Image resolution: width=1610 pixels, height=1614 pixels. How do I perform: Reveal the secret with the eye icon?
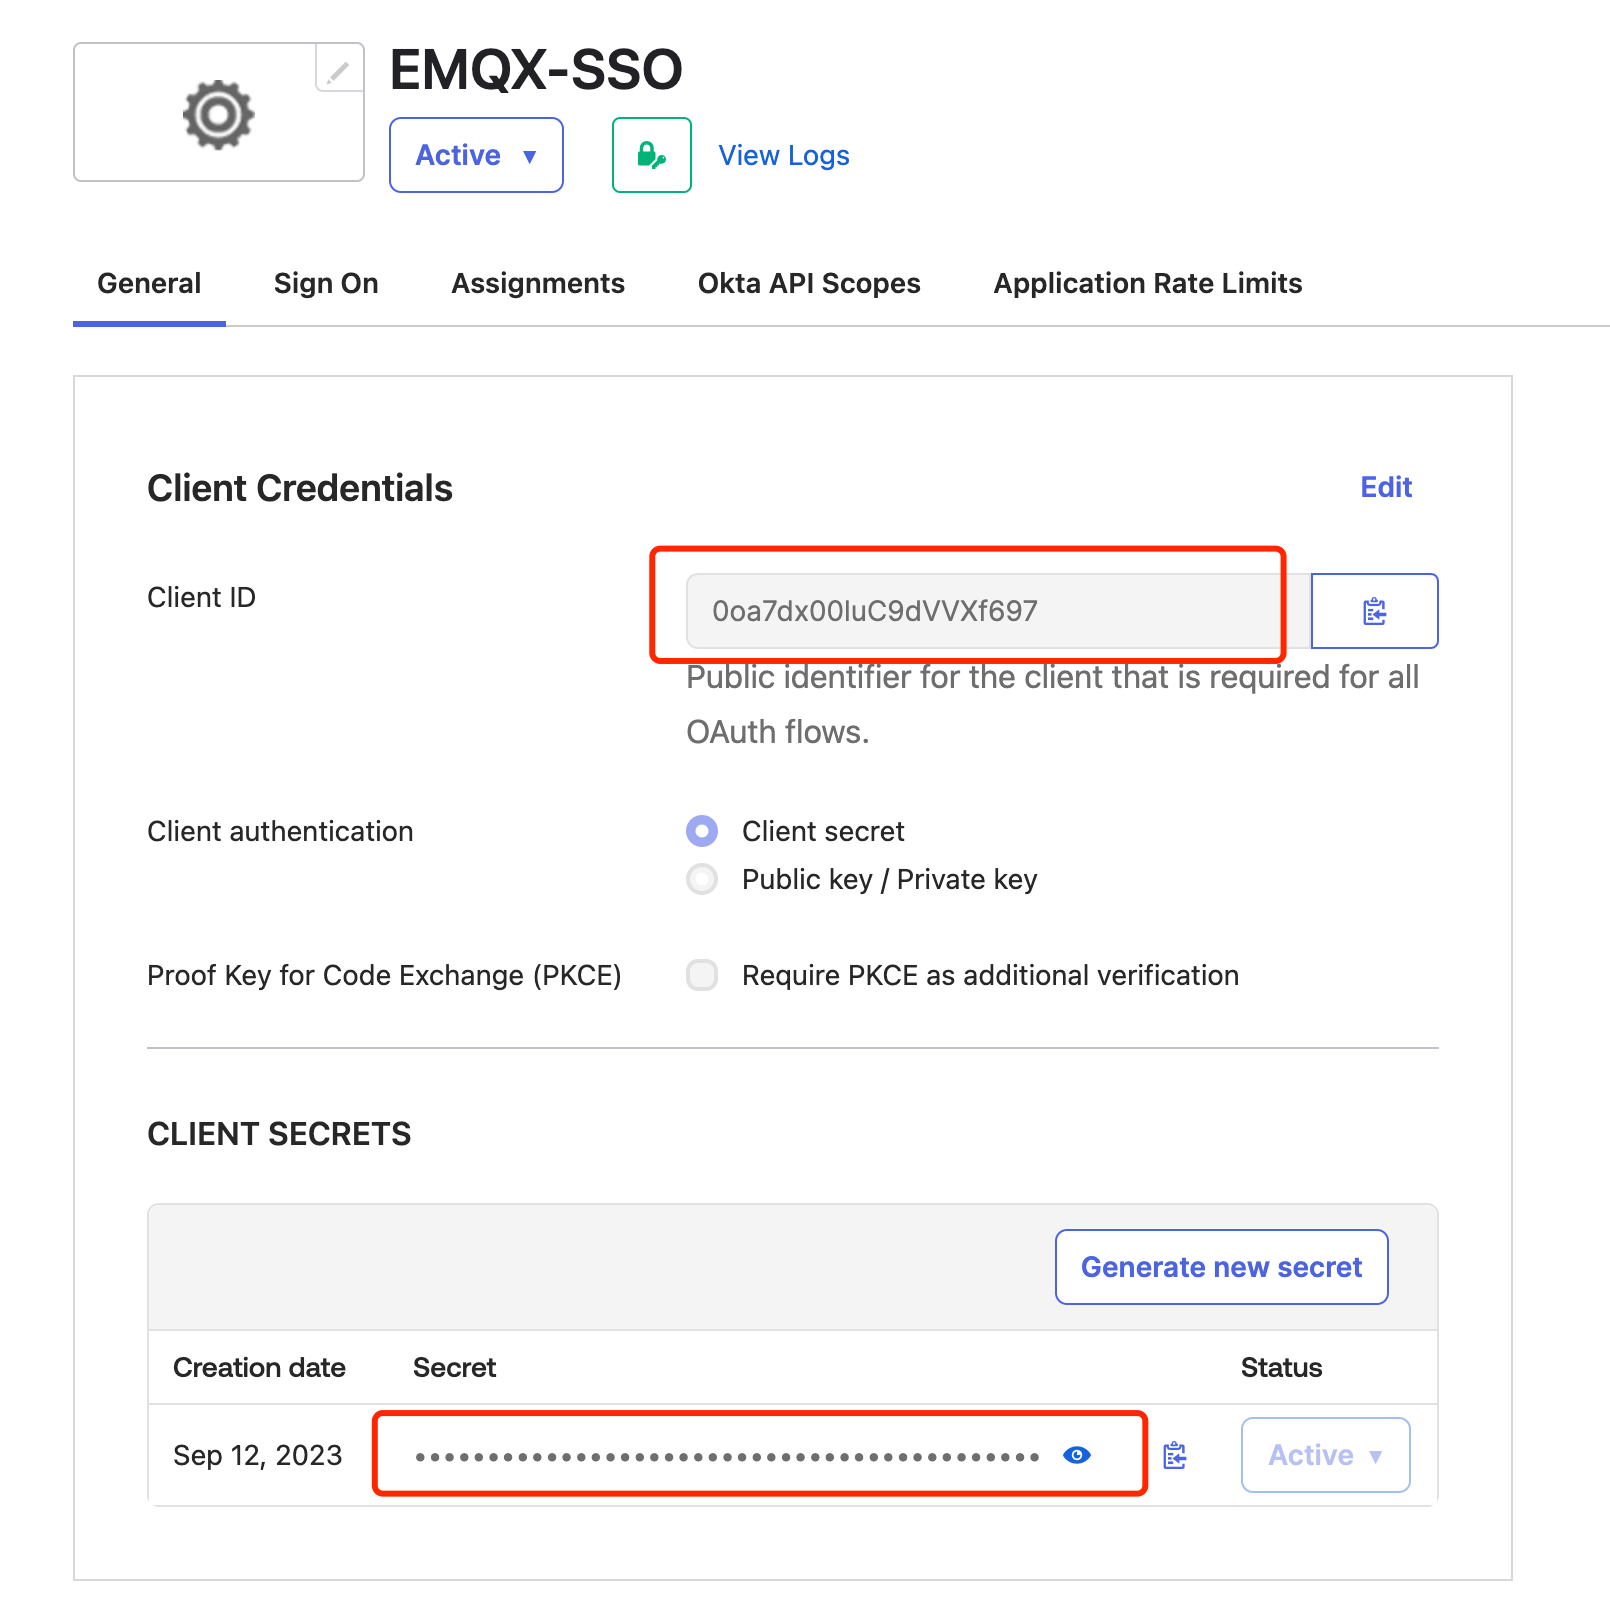pyautogui.click(x=1076, y=1455)
